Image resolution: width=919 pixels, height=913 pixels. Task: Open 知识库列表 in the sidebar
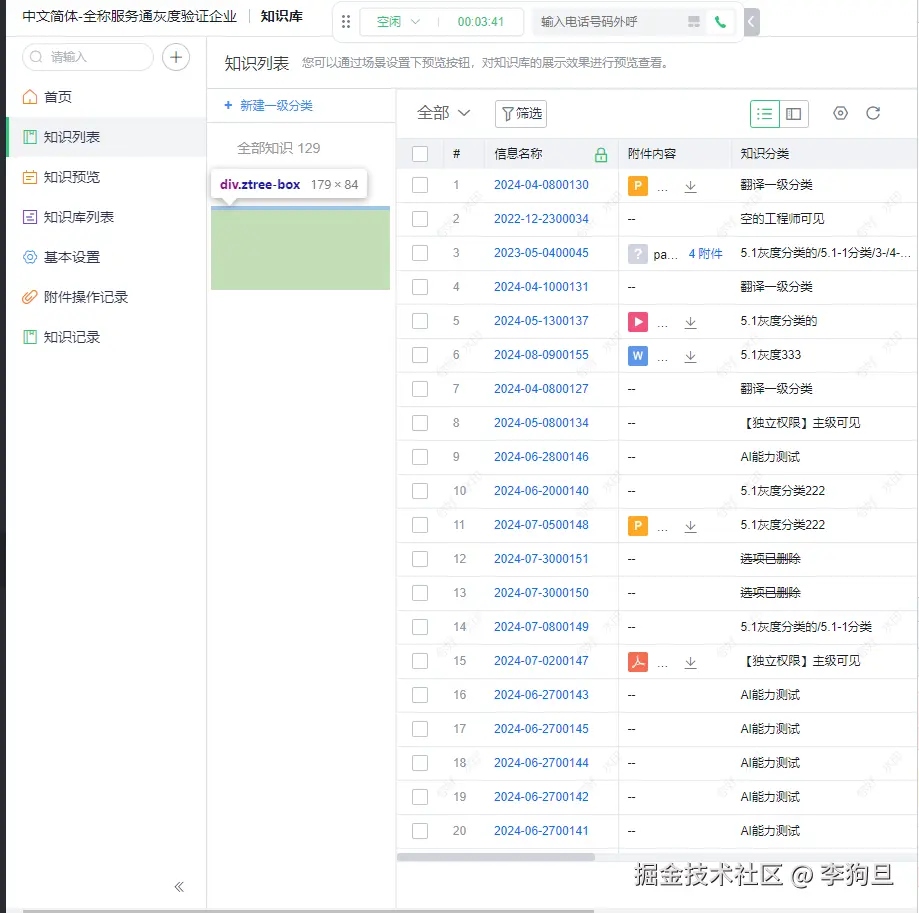click(106, 217)
